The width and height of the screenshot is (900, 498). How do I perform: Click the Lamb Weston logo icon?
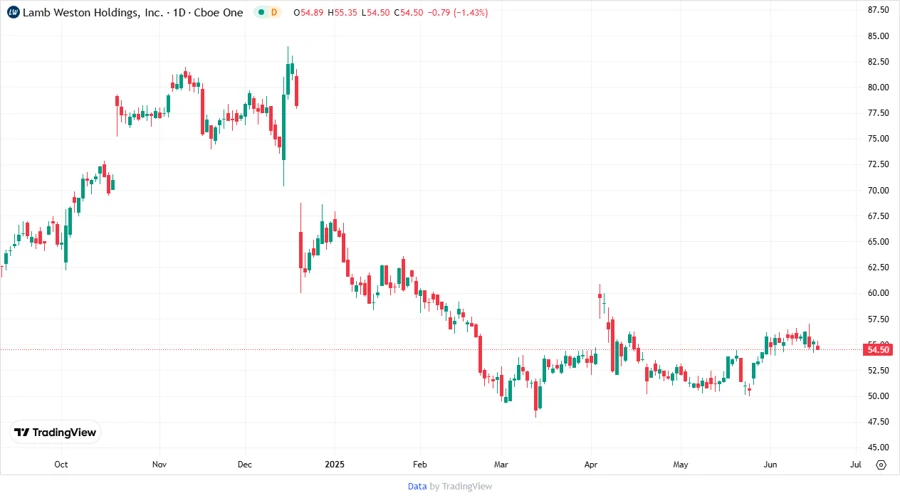[x=13, y=12]
